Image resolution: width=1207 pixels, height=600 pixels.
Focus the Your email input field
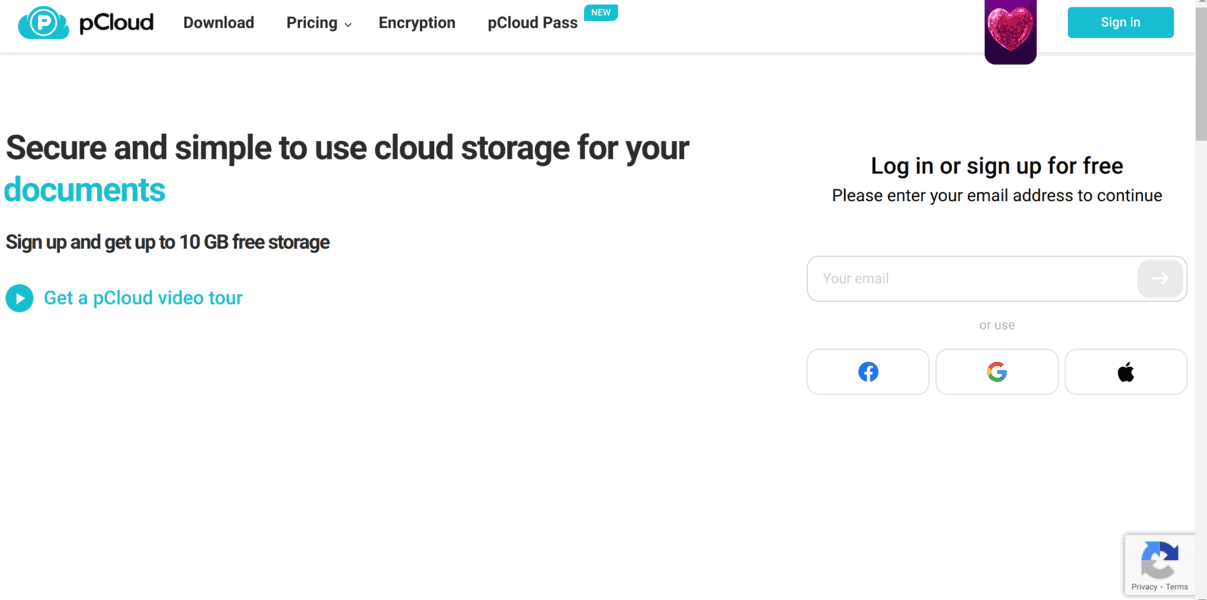(972, 279)
